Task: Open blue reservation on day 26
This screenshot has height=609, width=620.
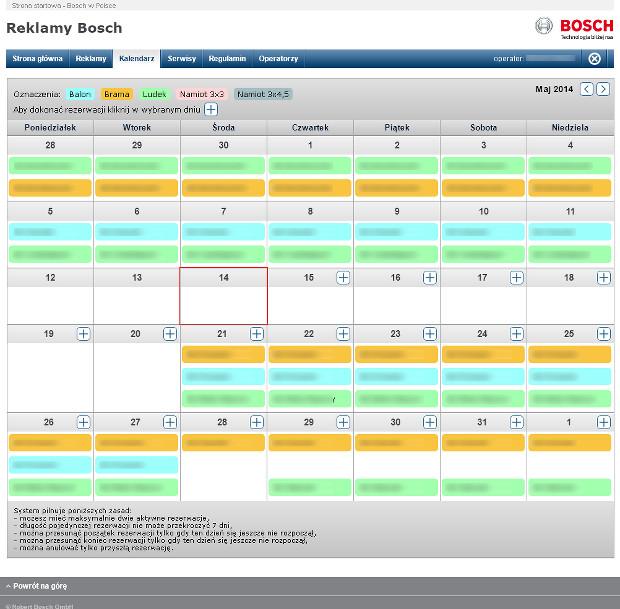Action: click(50, 465)
